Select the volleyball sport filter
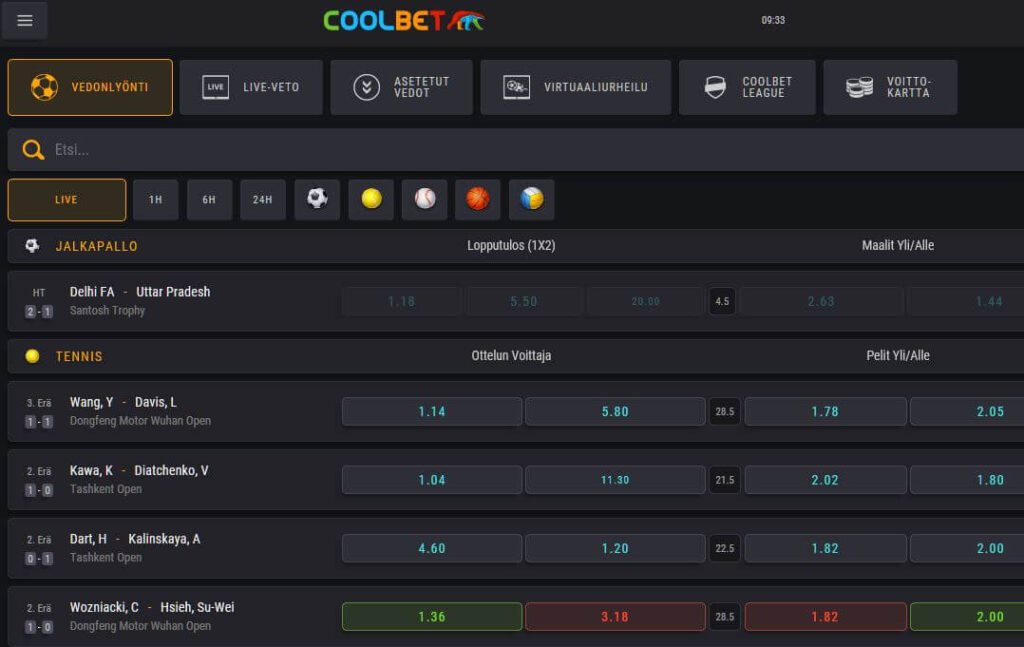This screenshot has height=647, width=1024. point(532,198)
